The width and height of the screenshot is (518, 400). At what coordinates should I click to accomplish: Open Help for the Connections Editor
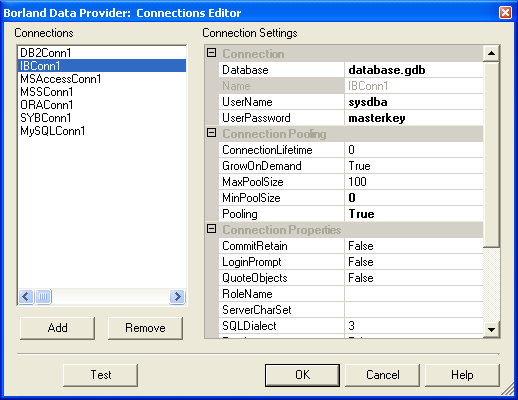462,375
